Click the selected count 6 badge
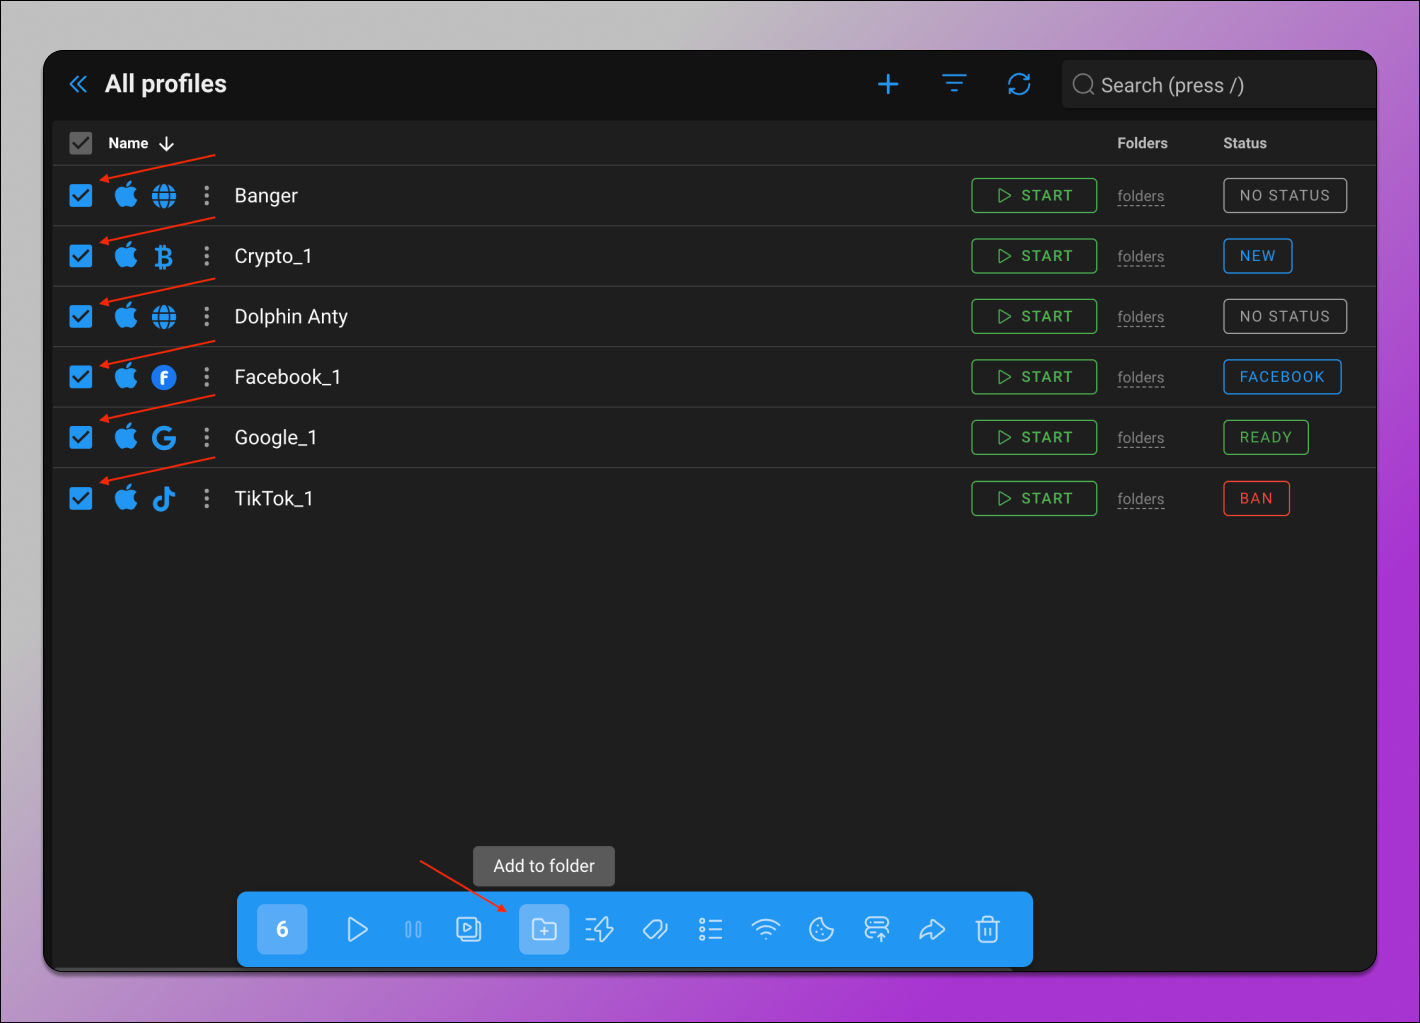 coord(282,929)
